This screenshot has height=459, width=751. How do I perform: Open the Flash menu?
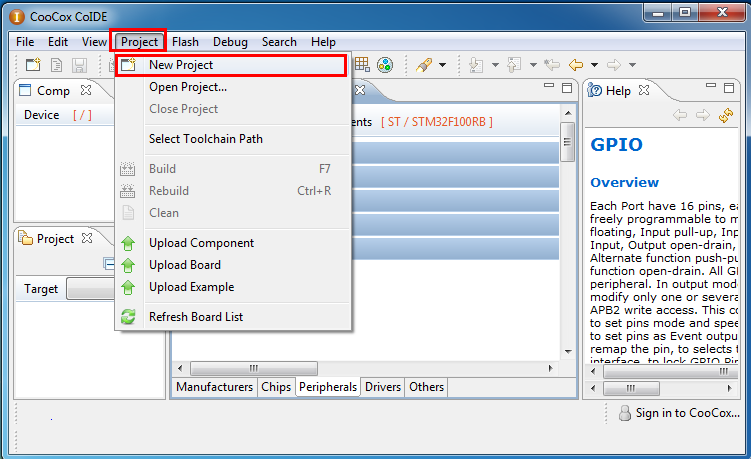[185, 42]
